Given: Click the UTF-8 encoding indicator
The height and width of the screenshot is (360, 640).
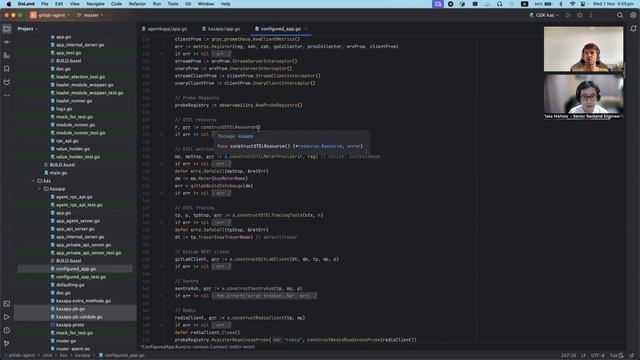Looking at the screenshot, I should click(598, 355).
